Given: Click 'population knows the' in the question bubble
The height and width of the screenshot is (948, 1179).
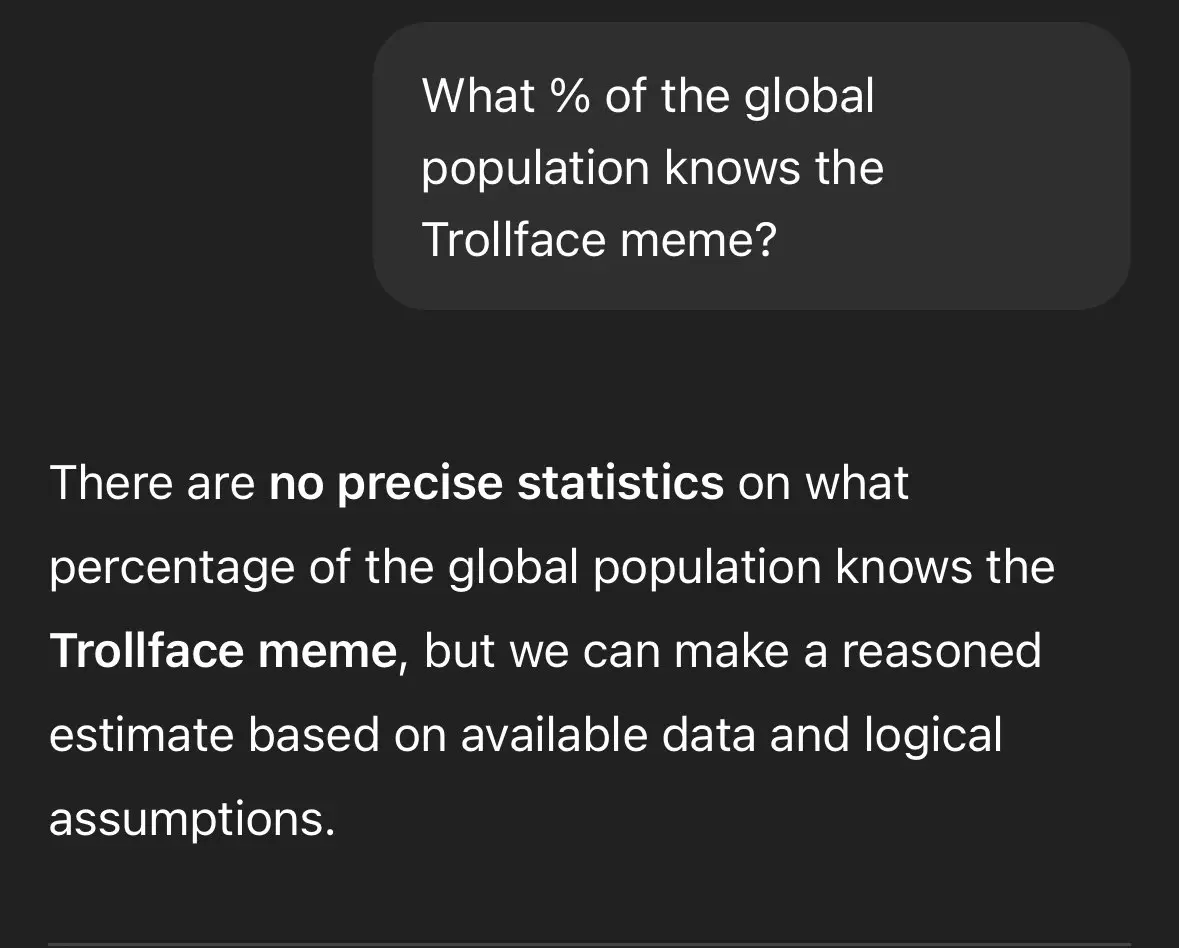Looking at the screenshot, I should 653,168.
